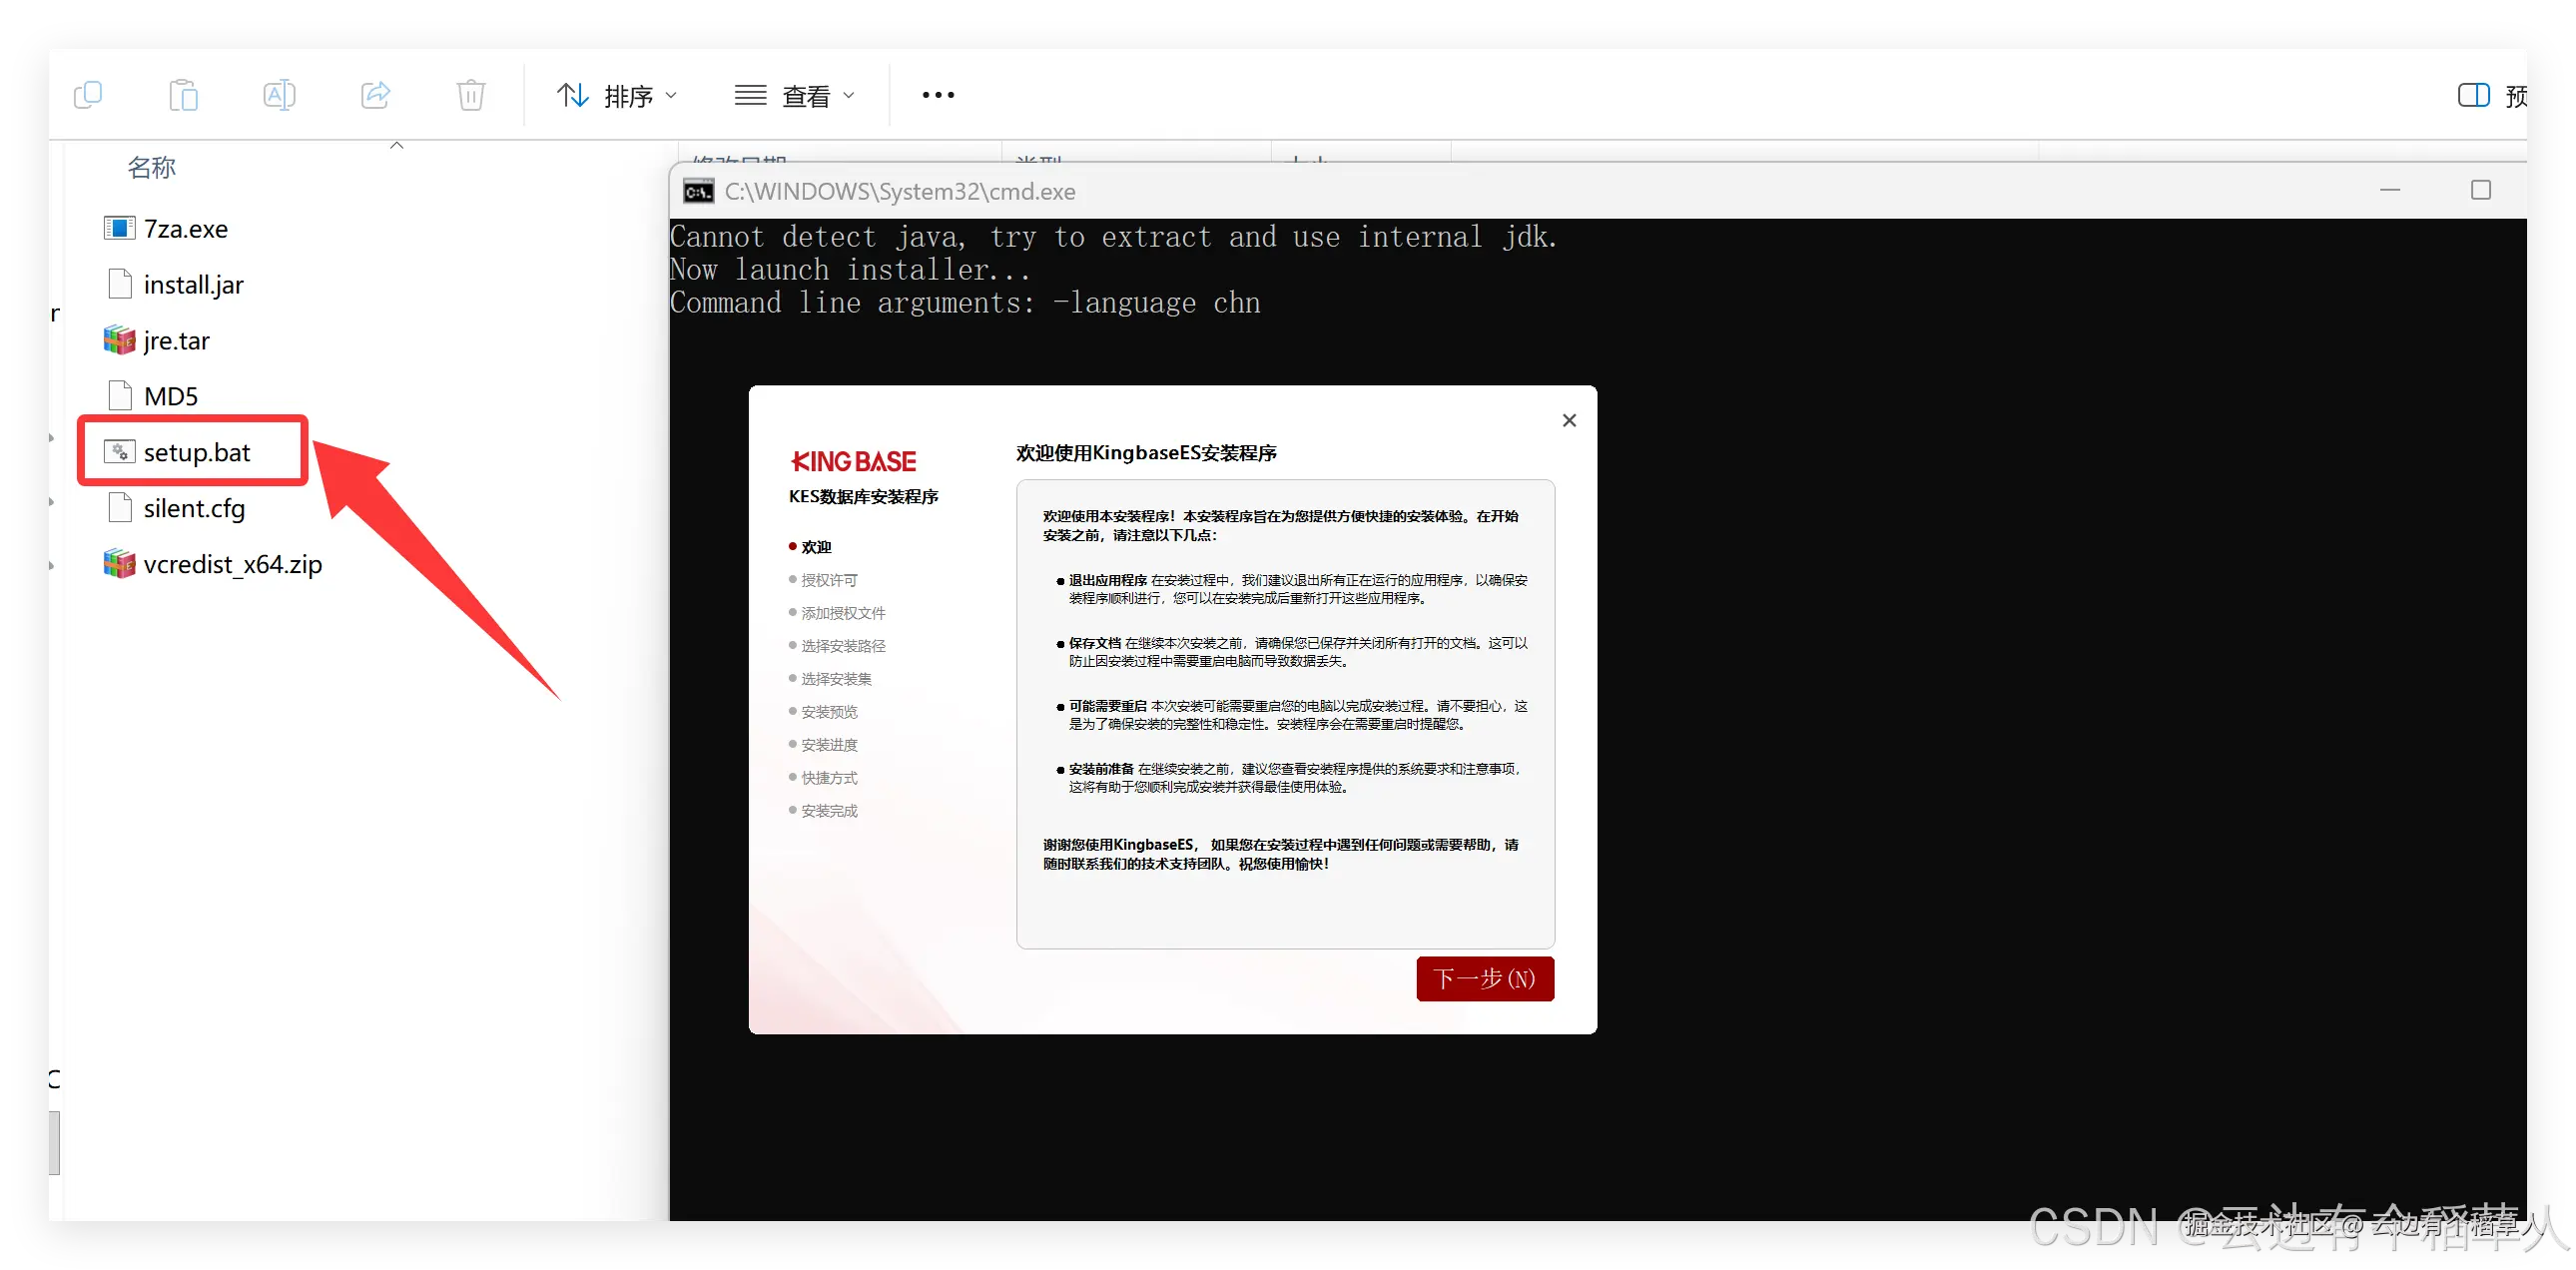Click the Delete trash can icon
Viewport: 2576px width, 1270px height.
471,95
